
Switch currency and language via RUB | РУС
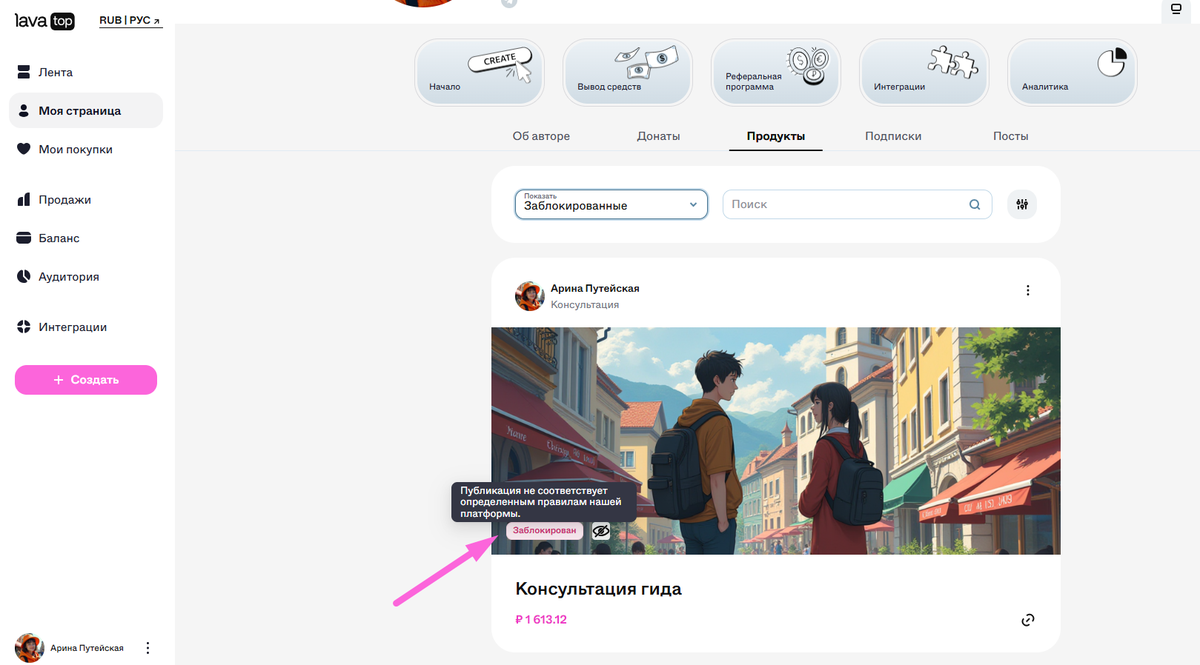[x=130, y=21]
